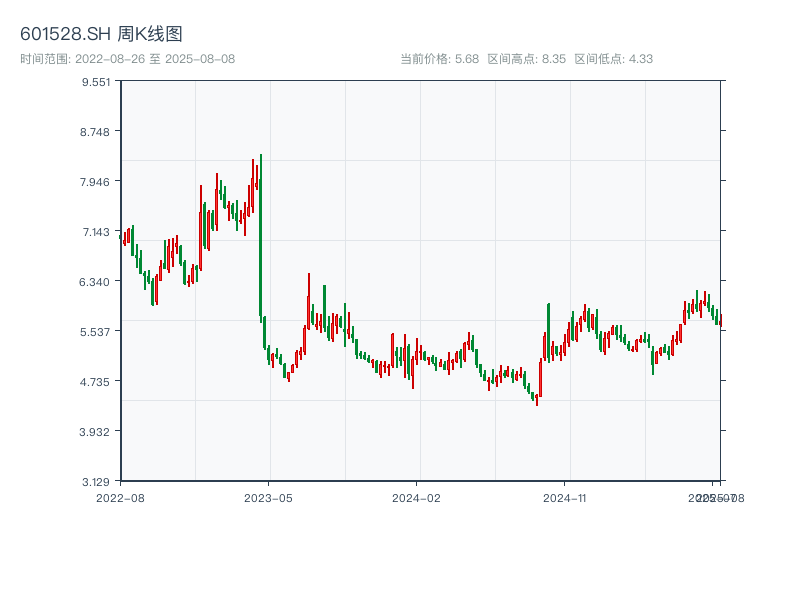Click the 当前价格 5.68 label
The height and width of the screenshot is (600, 800).
point(439,59)
